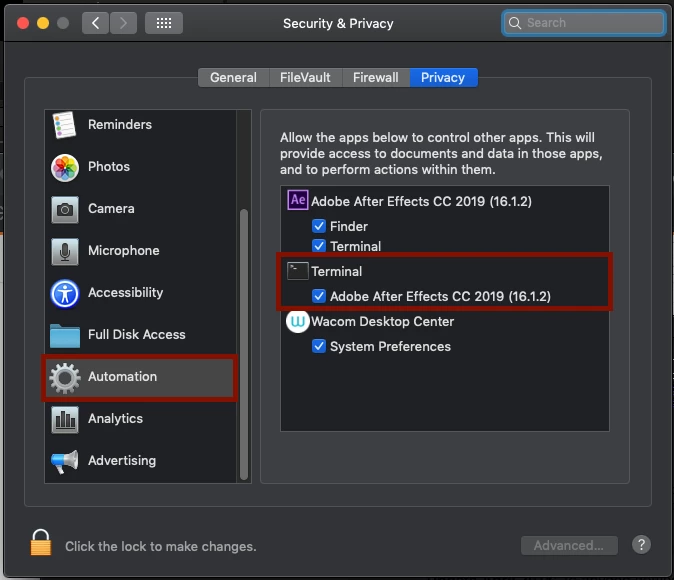
Task: Minimize the Security & Privacy window
Action: [x=43, y=23]
